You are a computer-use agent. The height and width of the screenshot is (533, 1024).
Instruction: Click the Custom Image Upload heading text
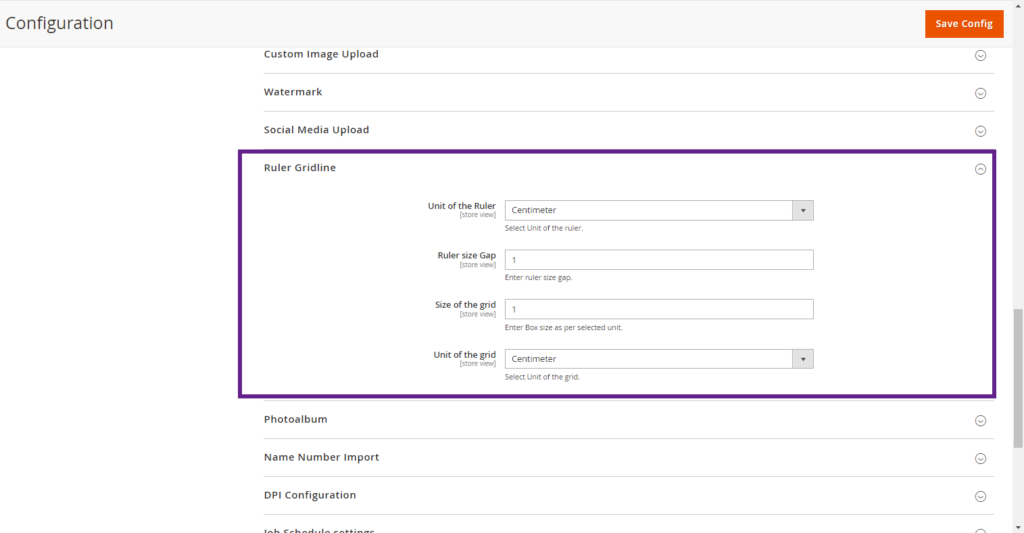tap(321, 54)
